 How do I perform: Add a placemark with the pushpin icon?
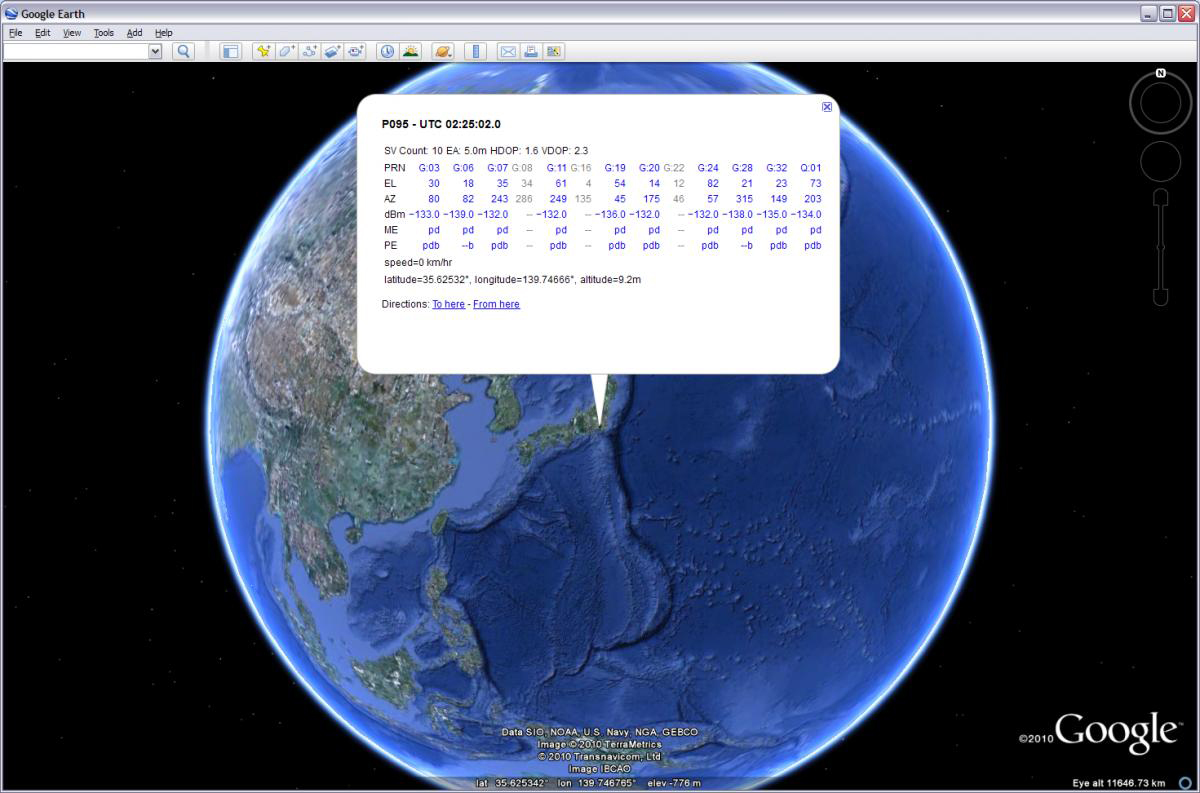[x=263, y=51]
